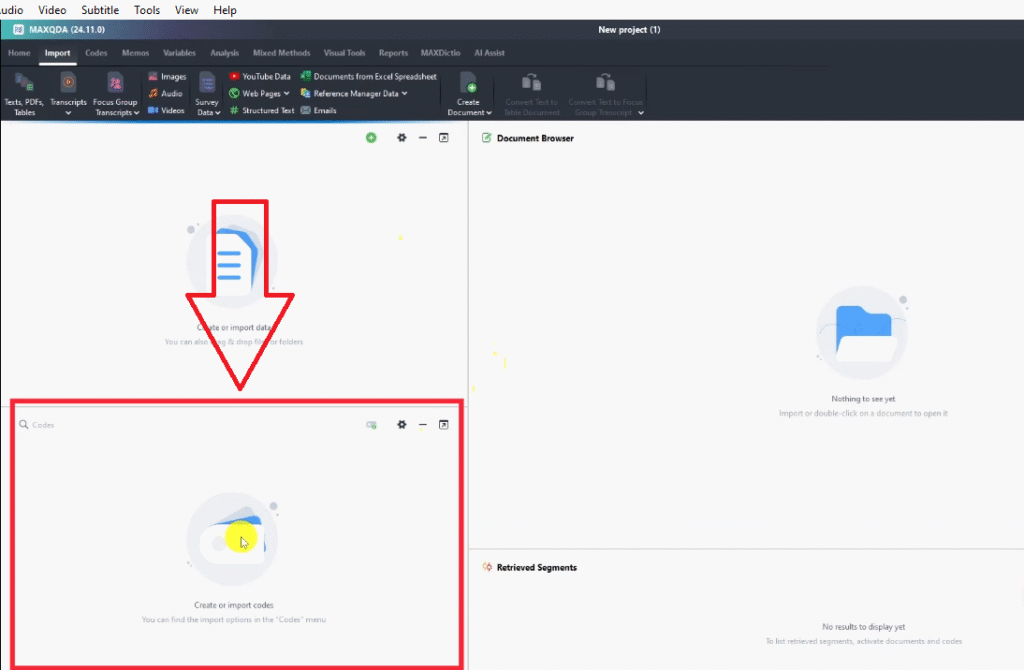This screenshot has height=670, width=1024.
Task: Open Create Document dropdown
Action: [x=469, y=112]
